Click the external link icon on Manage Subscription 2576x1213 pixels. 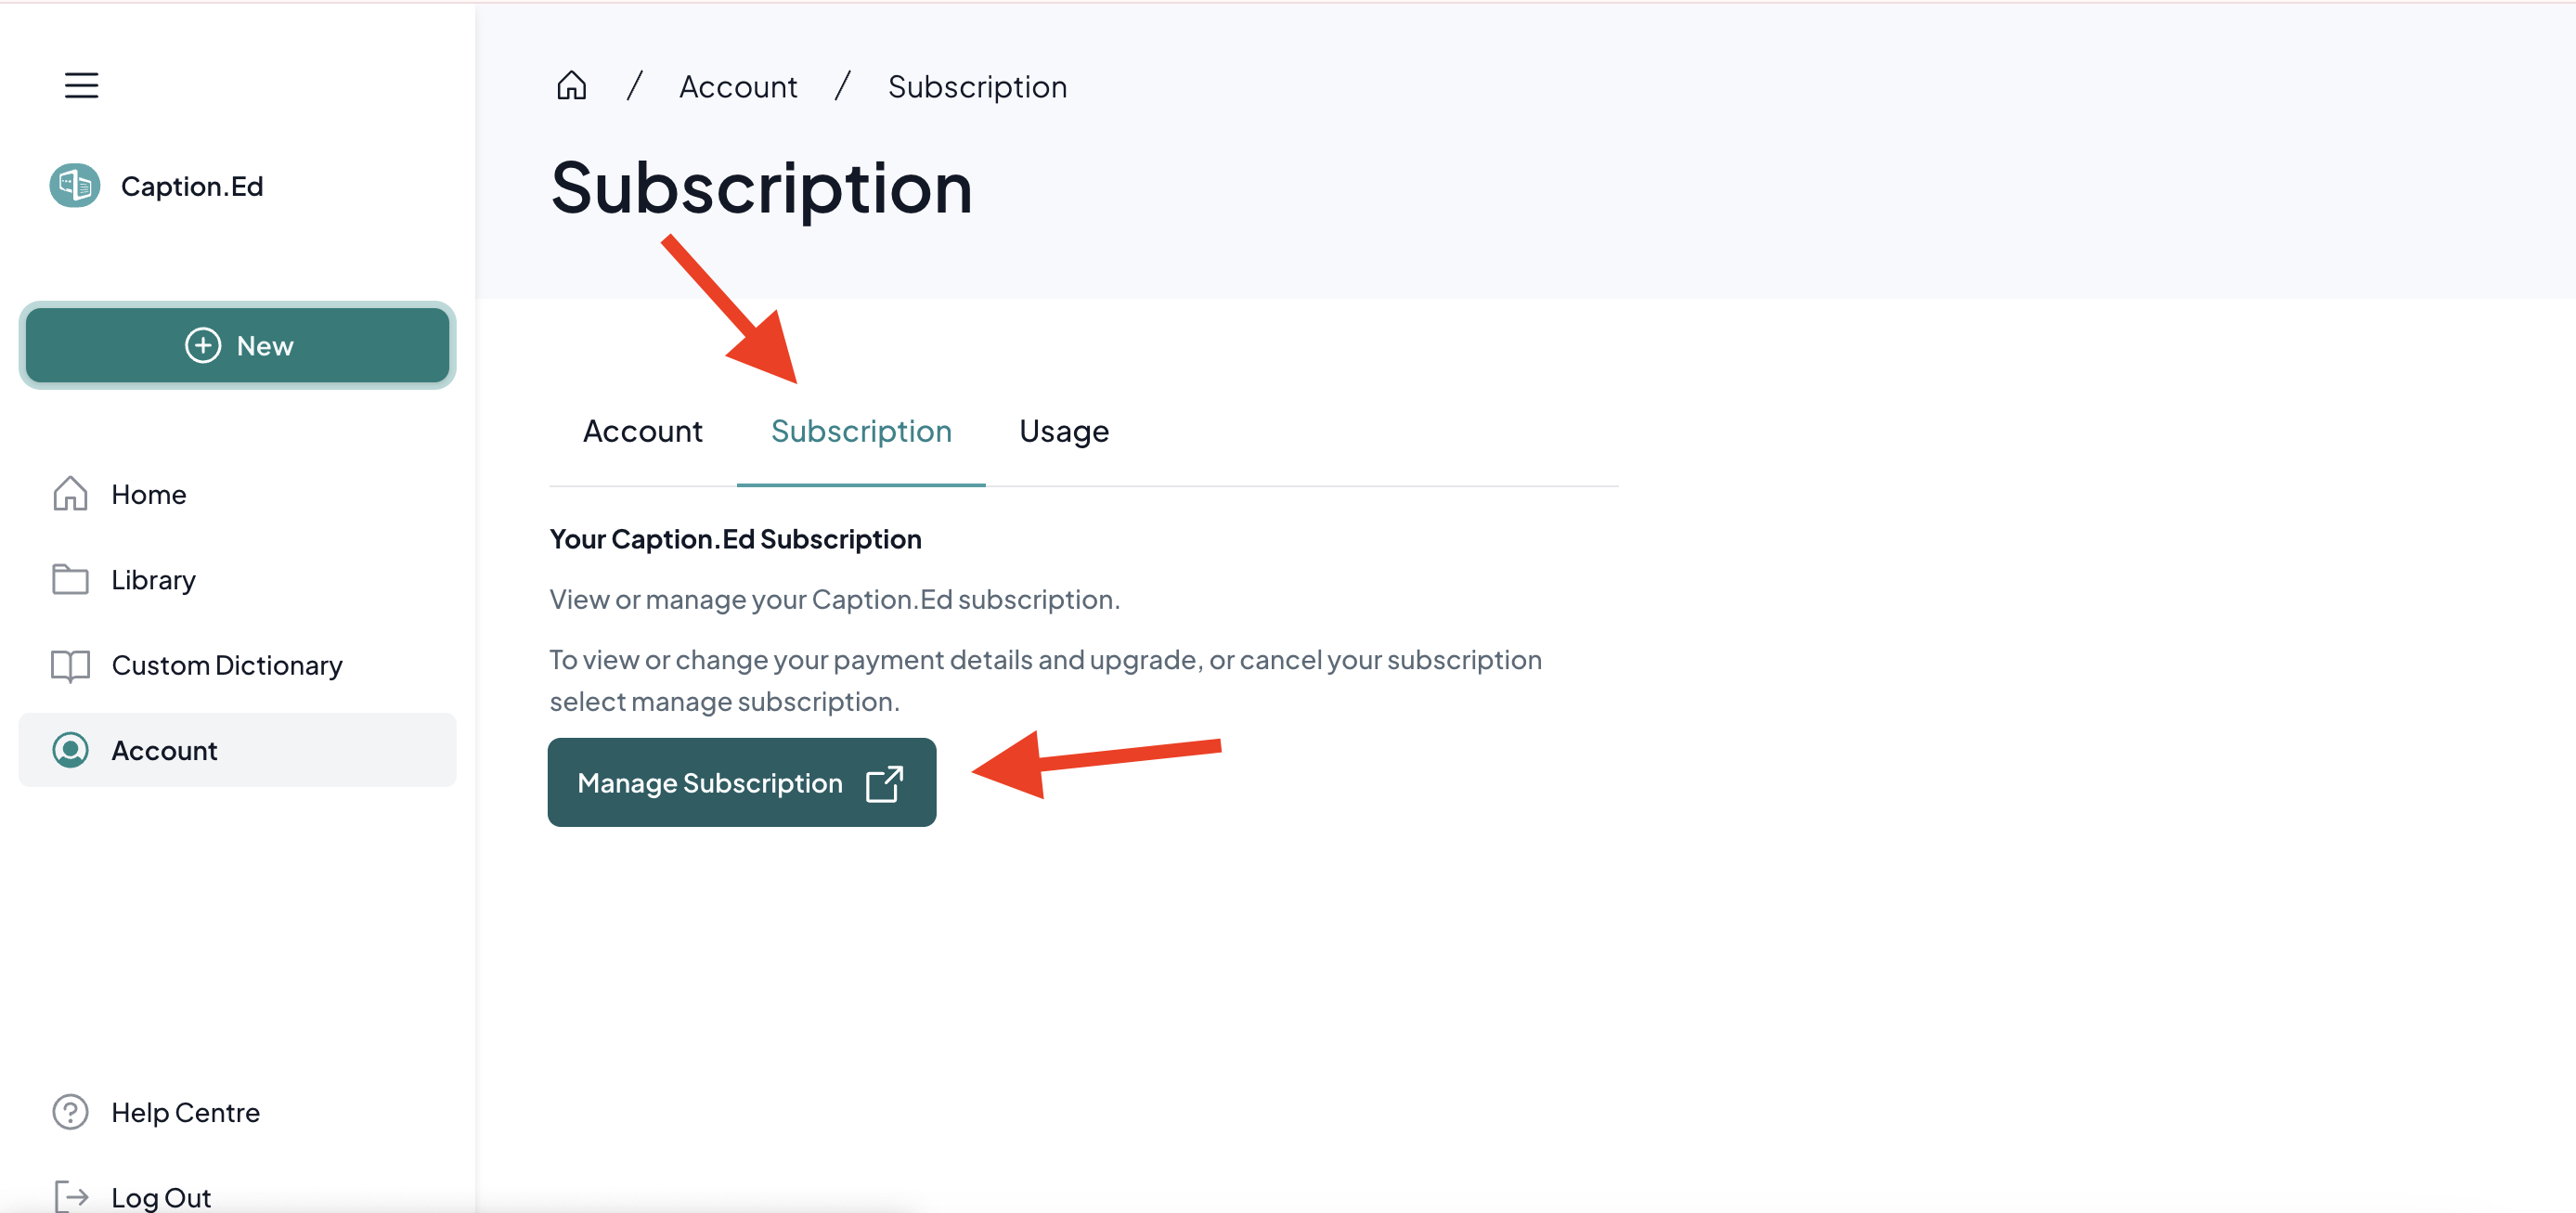(x=884, y=783)
